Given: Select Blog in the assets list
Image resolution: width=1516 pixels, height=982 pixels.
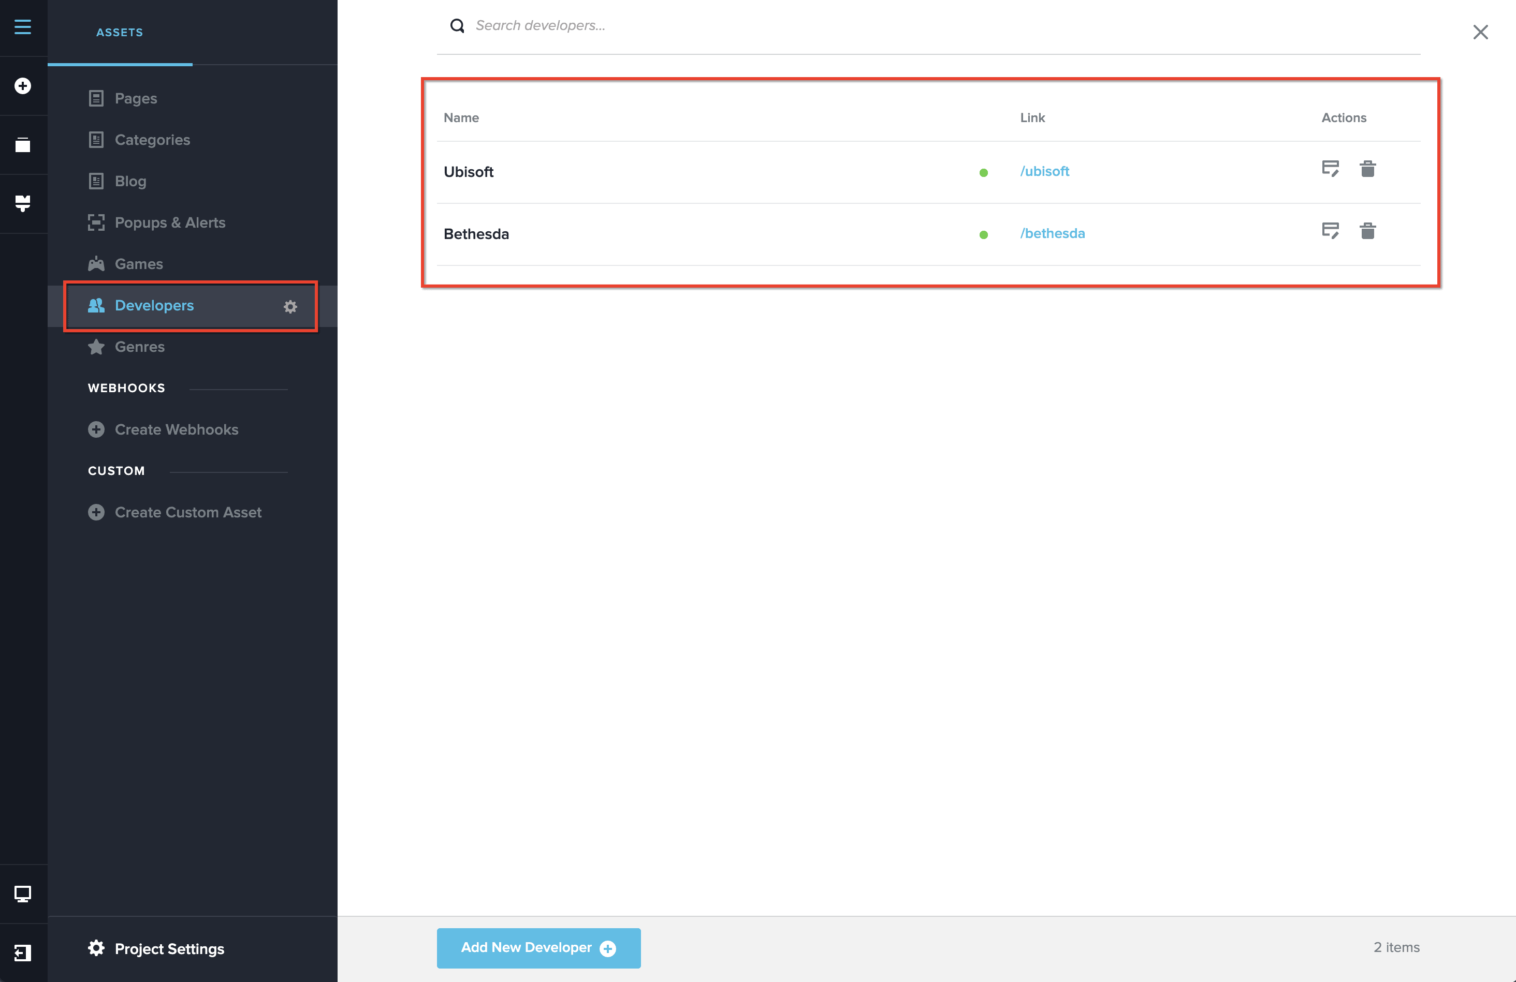Looking at the screenshot, I should coord(130,181).
